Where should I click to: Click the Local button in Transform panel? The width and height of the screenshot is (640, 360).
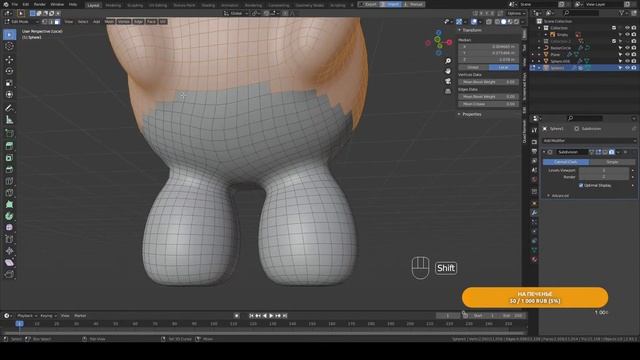pyautogui.click(x=504, y=67)
